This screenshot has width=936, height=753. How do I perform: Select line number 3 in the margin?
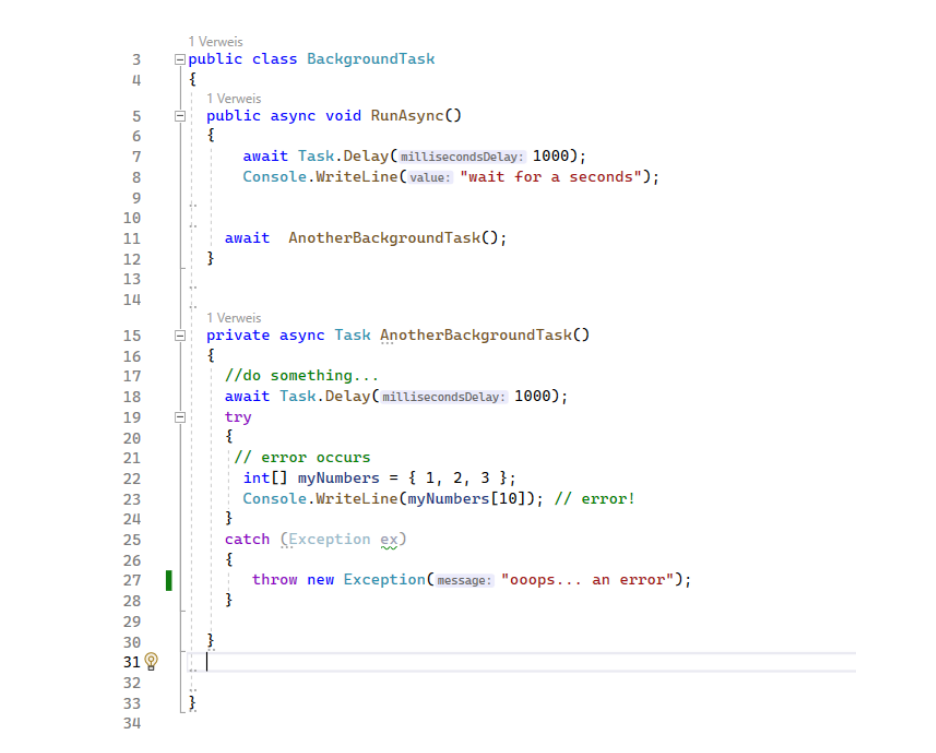coord(137,60)
